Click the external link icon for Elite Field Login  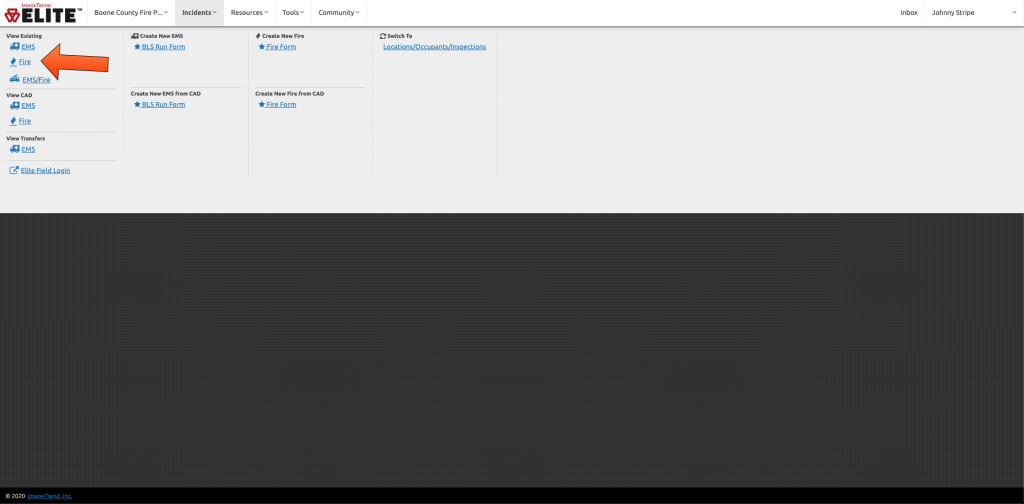click(14, 171)
